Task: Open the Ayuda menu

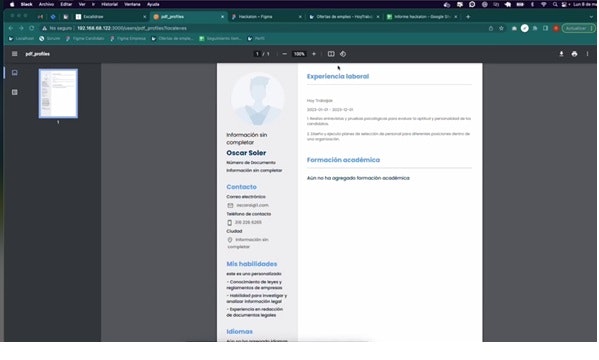Action: (153, 5)
